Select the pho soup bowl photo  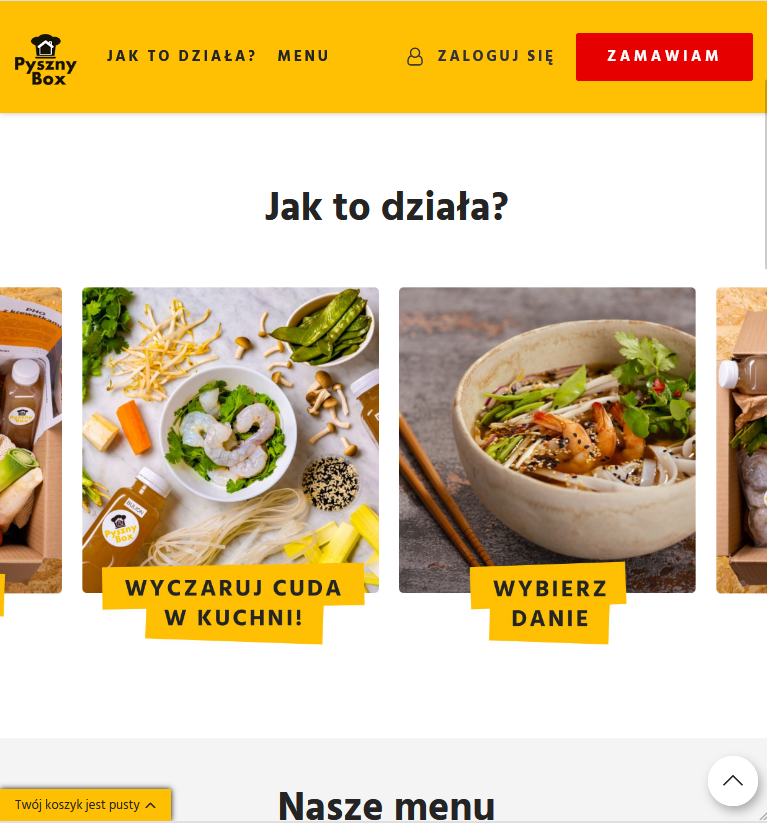coord(547,440)
